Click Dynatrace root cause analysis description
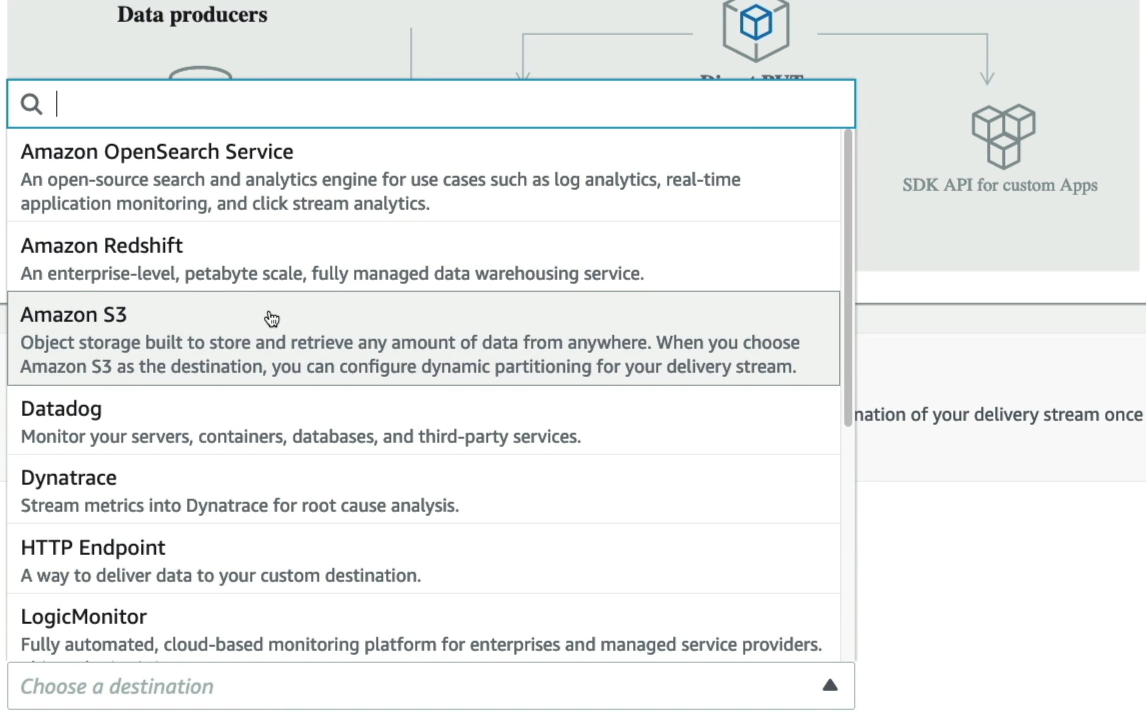Viewport: 1146px width, 717px height. tap(240, 506)
